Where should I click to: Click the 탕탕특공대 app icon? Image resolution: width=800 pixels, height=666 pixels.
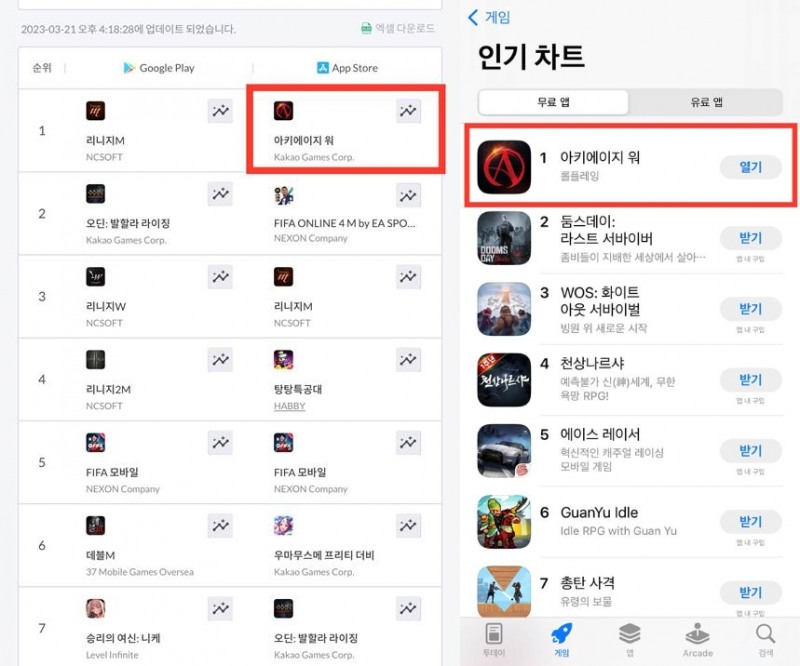[x=283, y=360]
